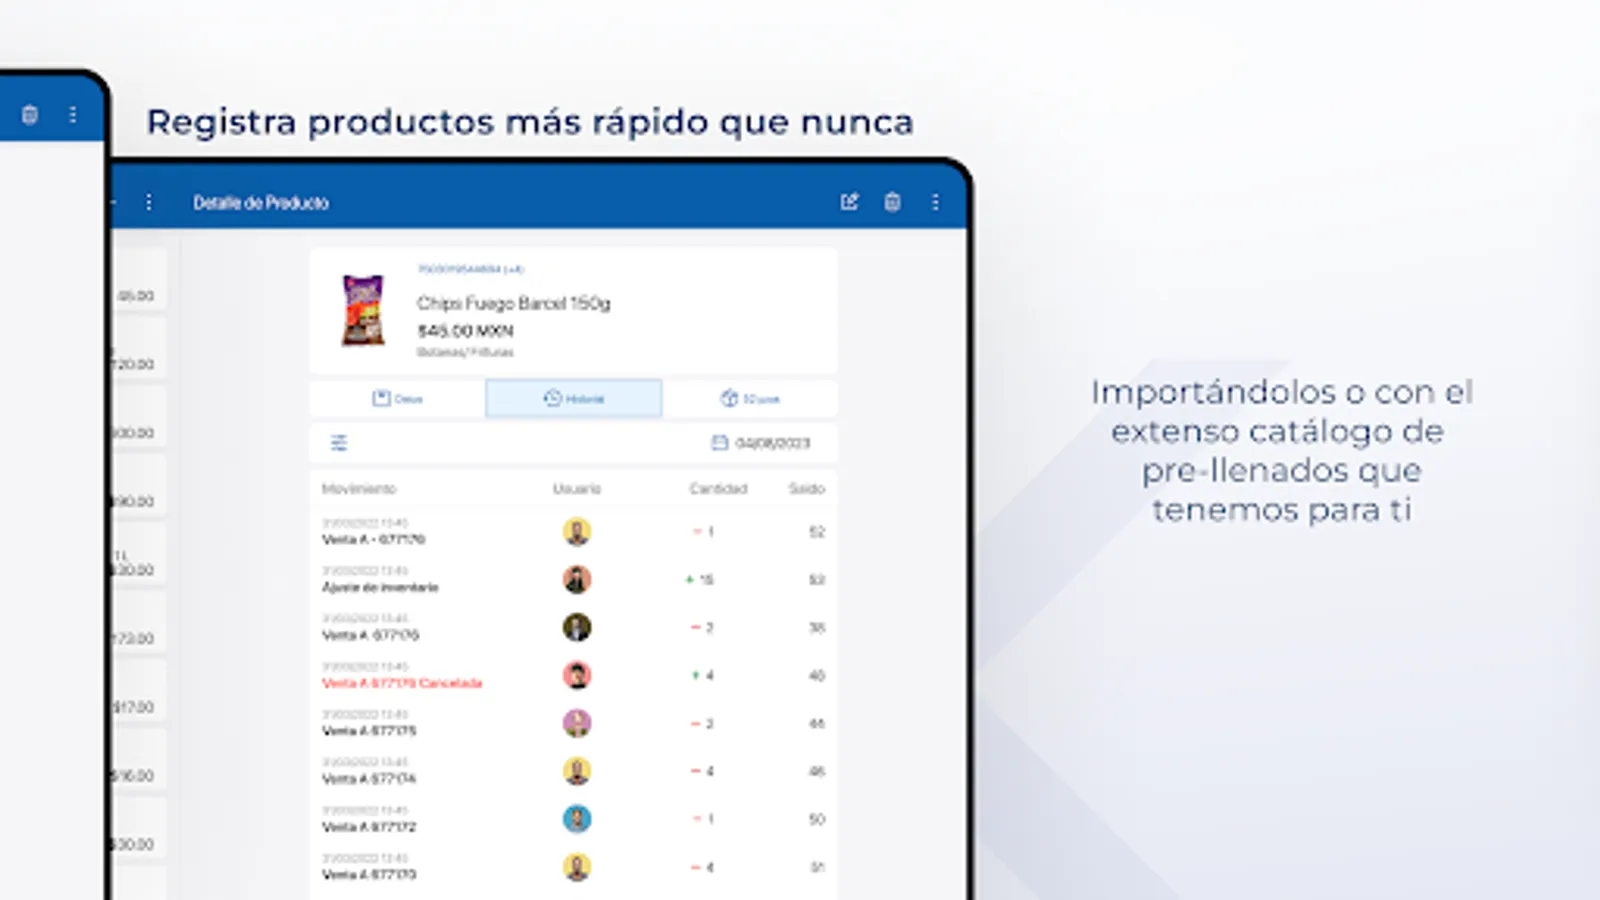Tap the edit product pencil icon

[849, 202]
